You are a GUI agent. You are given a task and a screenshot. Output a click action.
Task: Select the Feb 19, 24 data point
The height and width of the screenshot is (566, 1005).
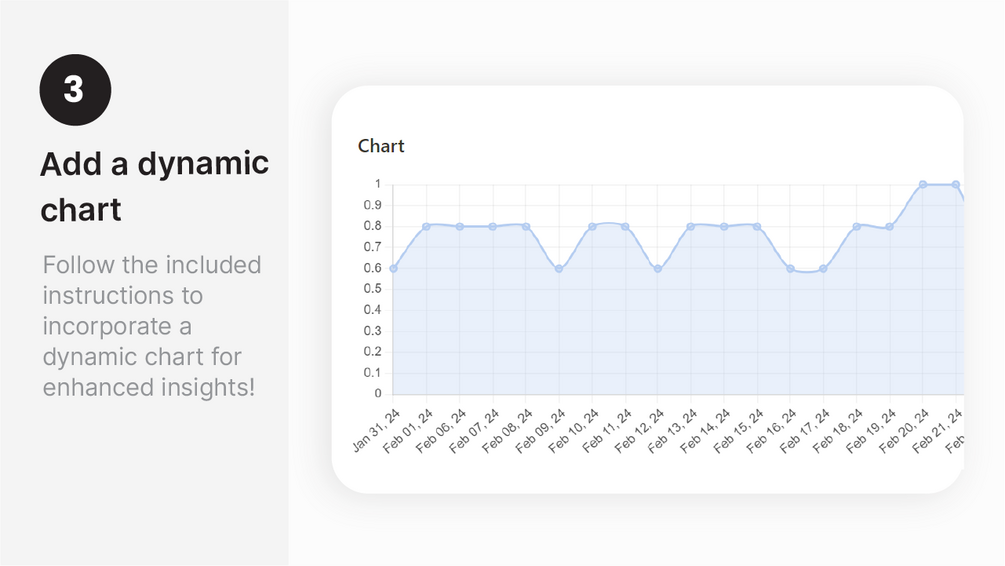point(889,226)
